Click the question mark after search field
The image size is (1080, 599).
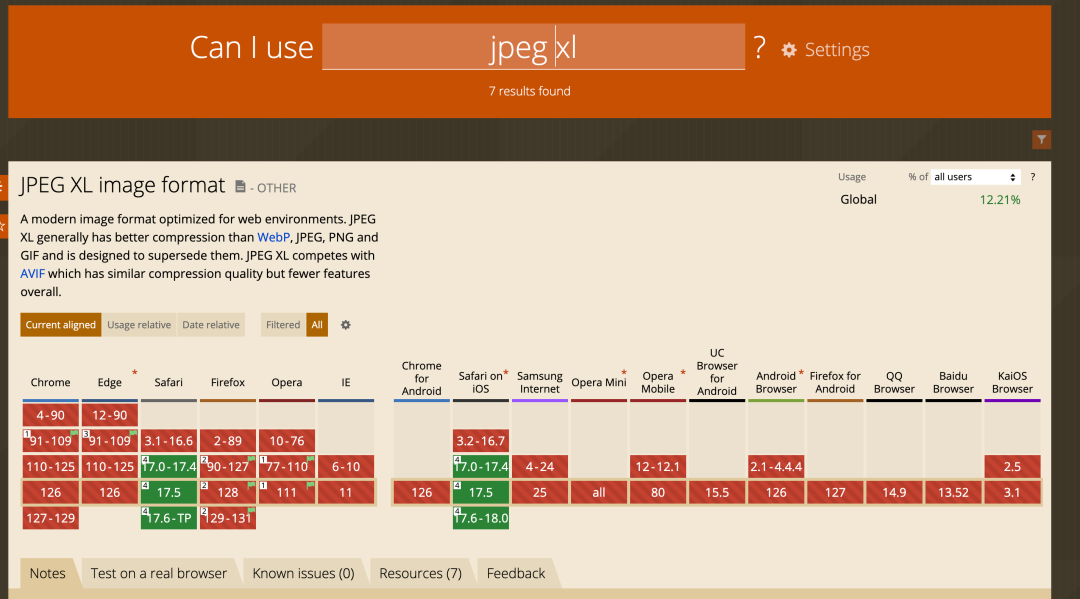pos(760,47)
